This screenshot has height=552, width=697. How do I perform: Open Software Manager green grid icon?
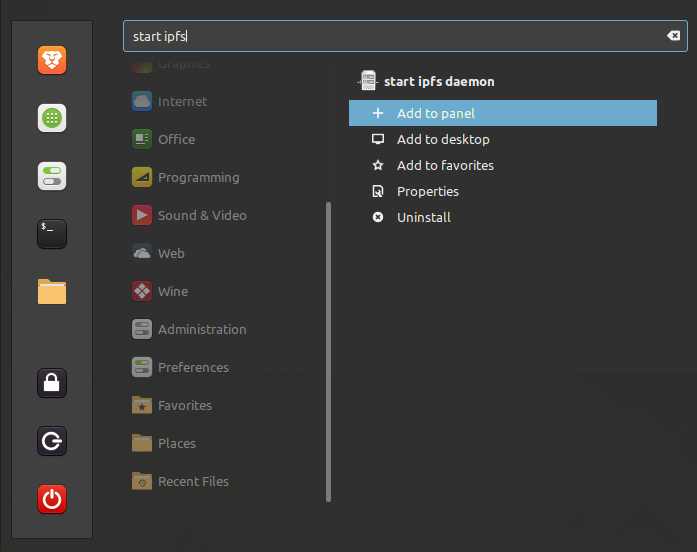(52, 118)
